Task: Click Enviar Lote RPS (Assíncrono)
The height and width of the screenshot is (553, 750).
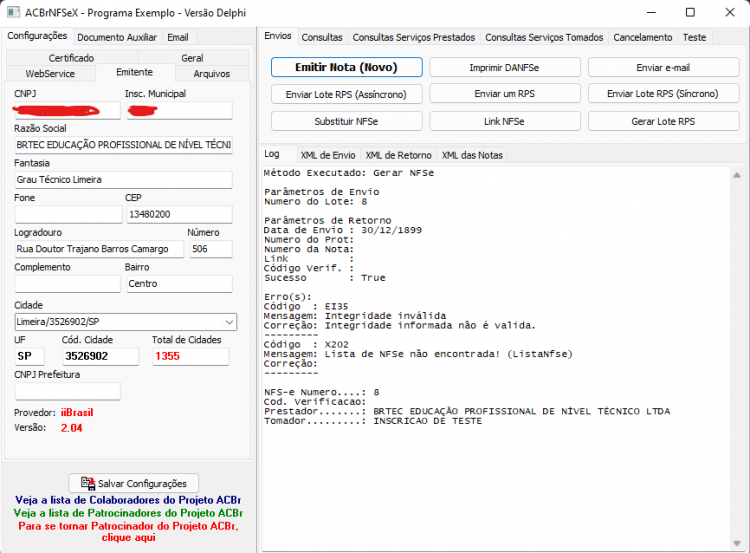Action: [x=346, y=94]
